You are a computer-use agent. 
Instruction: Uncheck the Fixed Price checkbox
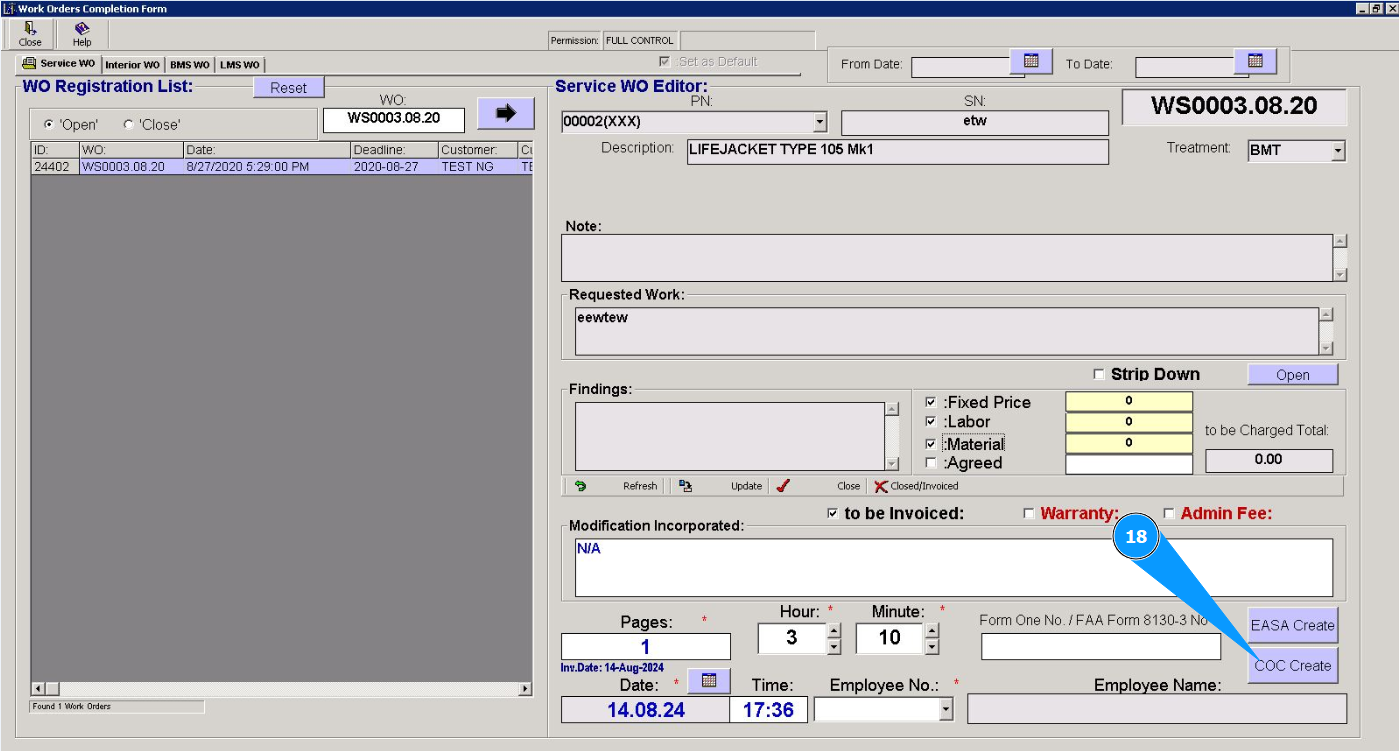[932, 402]
